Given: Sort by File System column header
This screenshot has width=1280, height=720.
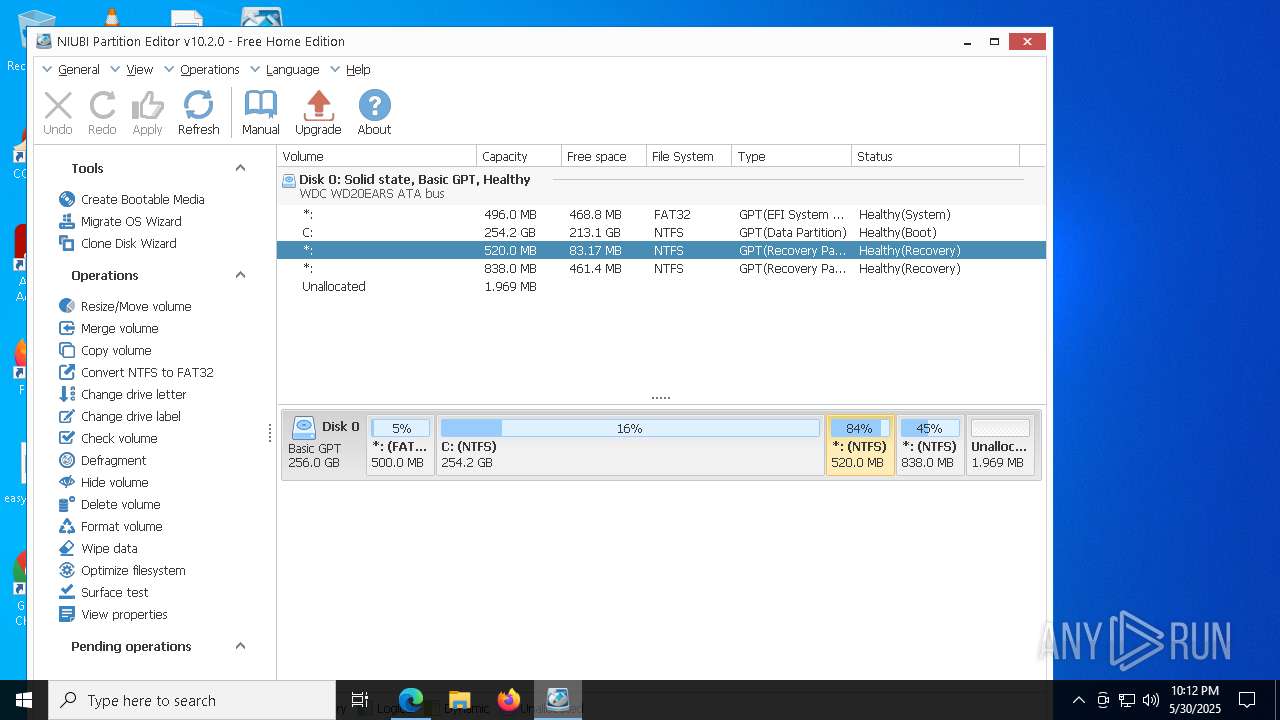Looking at the screenshot, I should tap(689, 156).
